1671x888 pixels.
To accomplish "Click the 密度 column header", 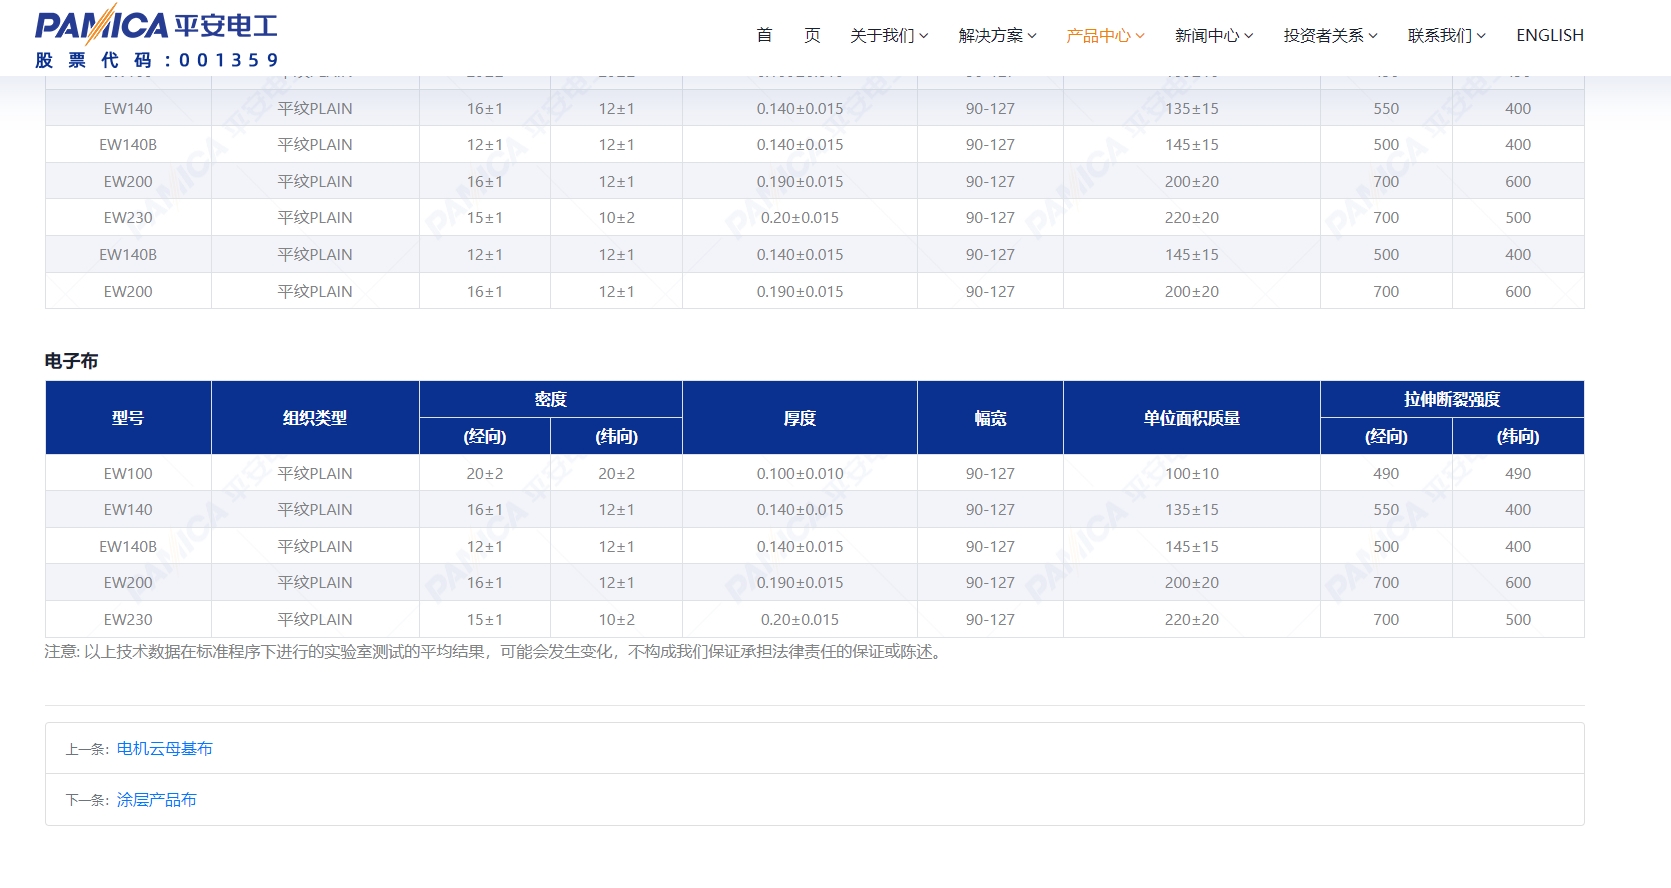I will tap(551, 399).
